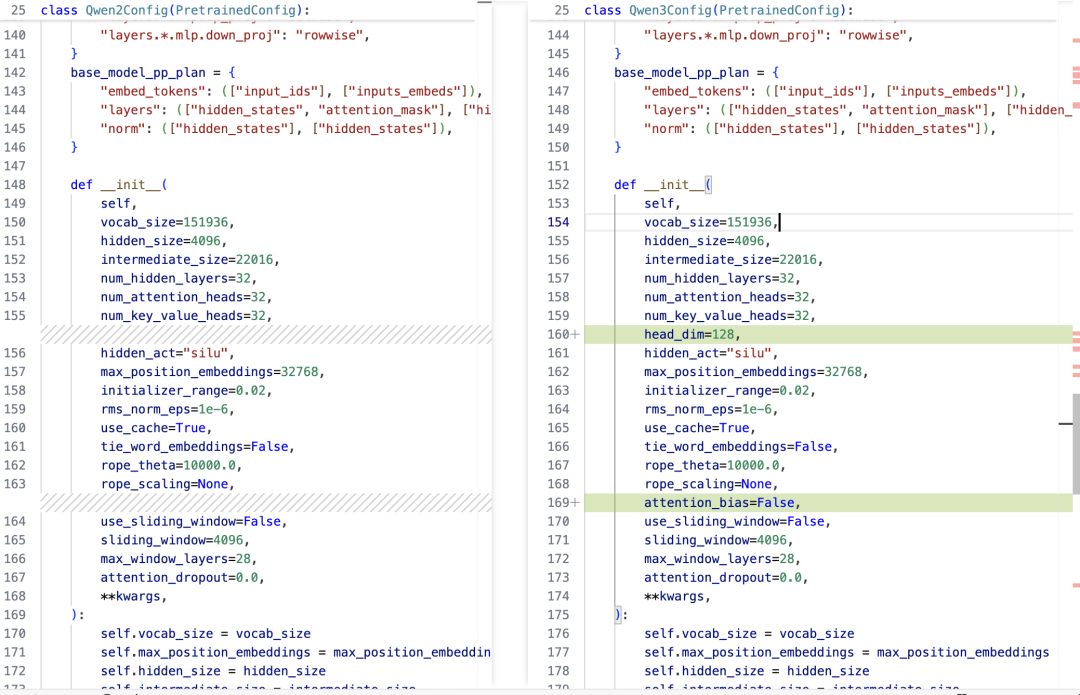Click the added-line plus marker at line 169
Screen dimensions: 1080x695
(x=575, y=503)
